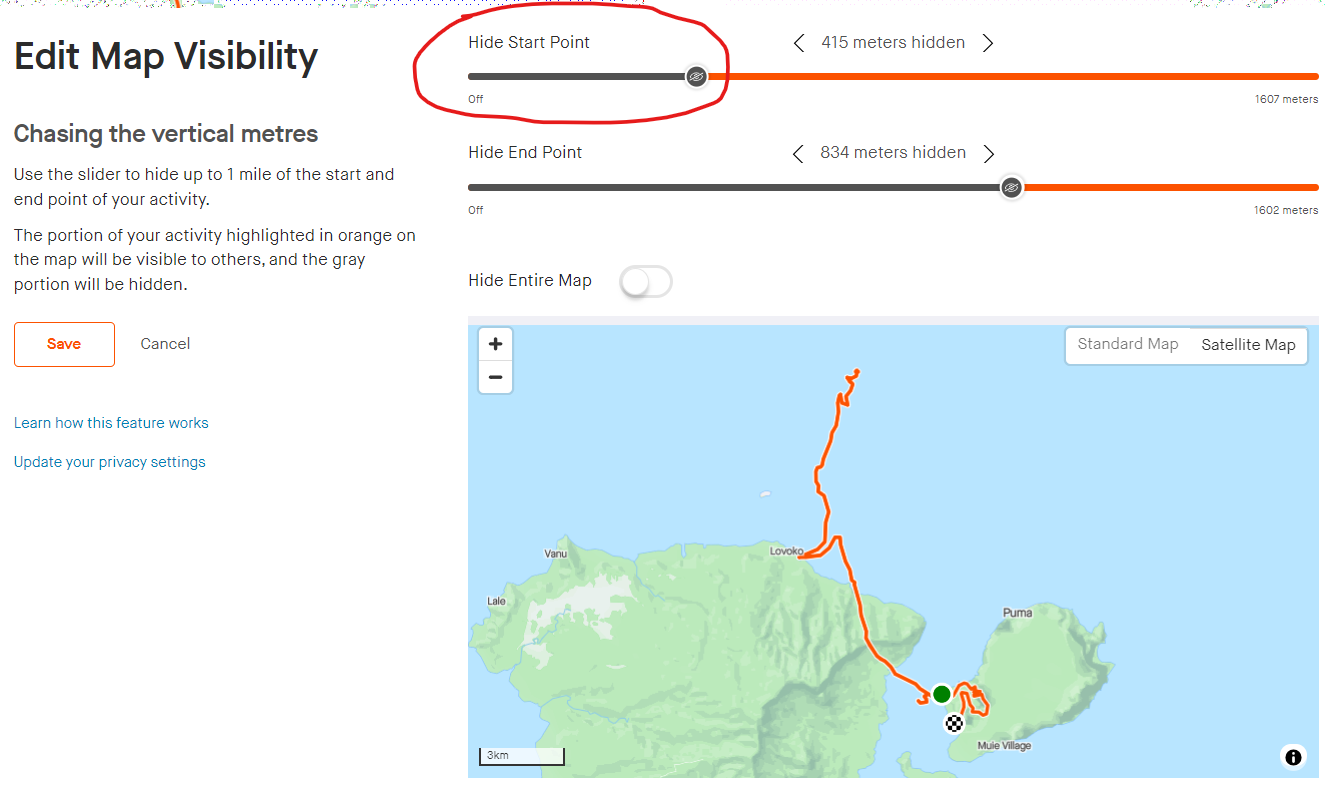
Task: Toggle the Hide Entire Map switch
Action: point(646,281)
